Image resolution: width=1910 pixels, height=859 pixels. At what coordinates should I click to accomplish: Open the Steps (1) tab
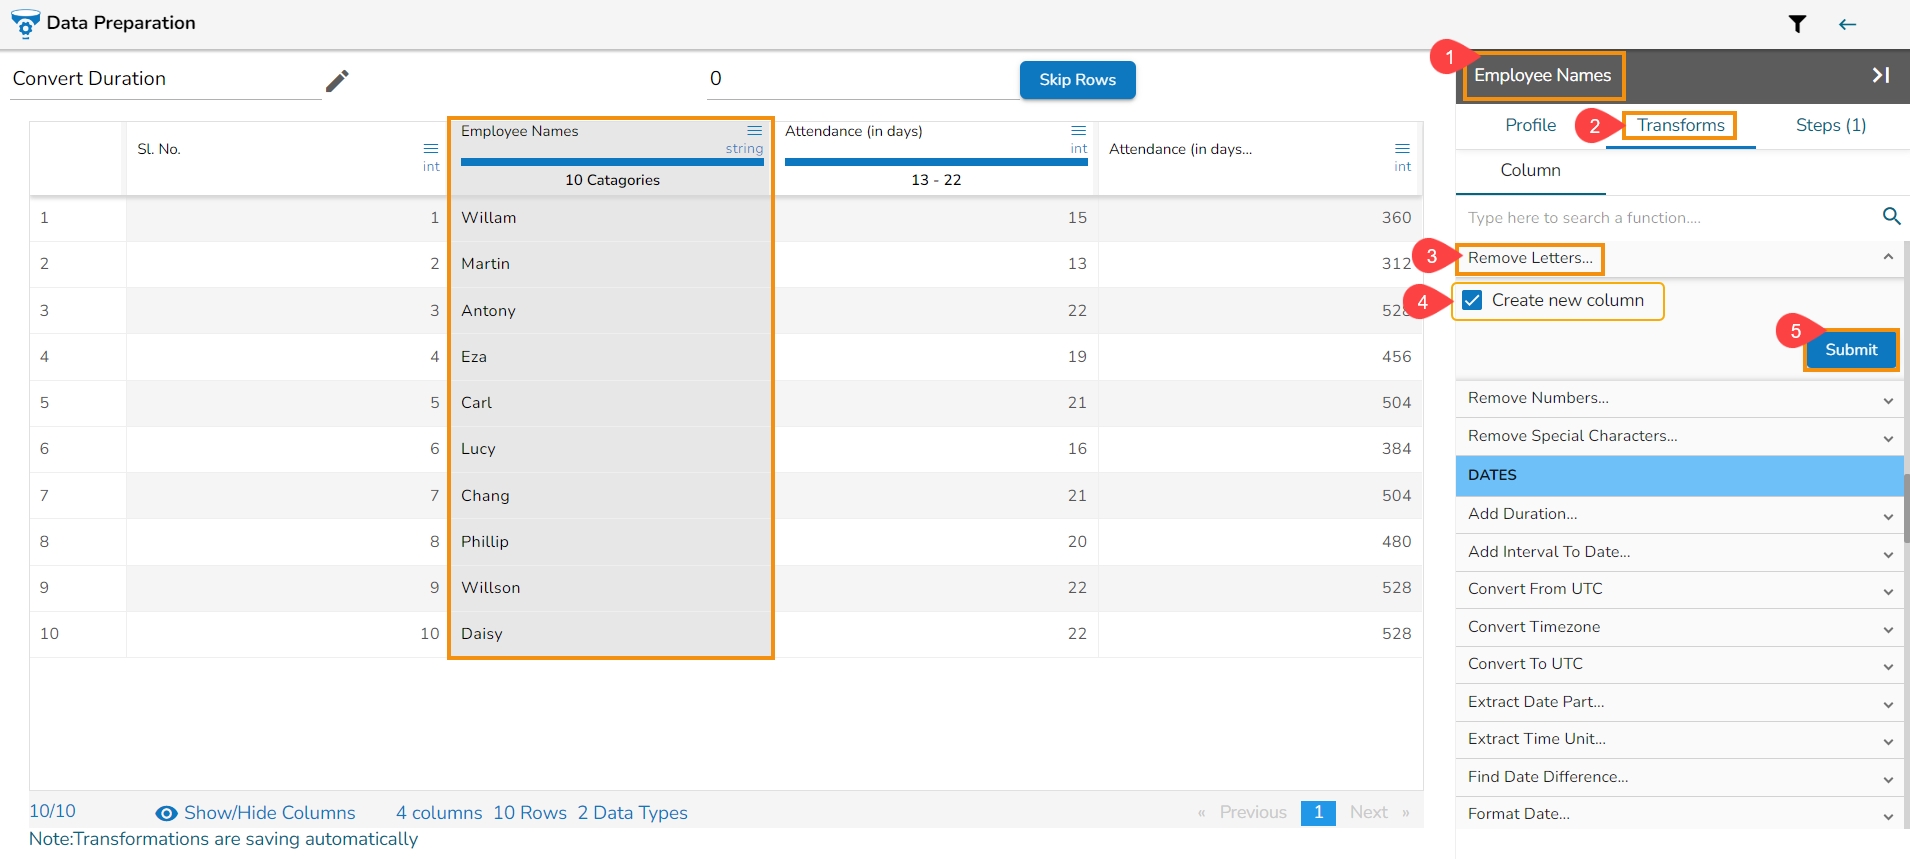[1830, 125]
